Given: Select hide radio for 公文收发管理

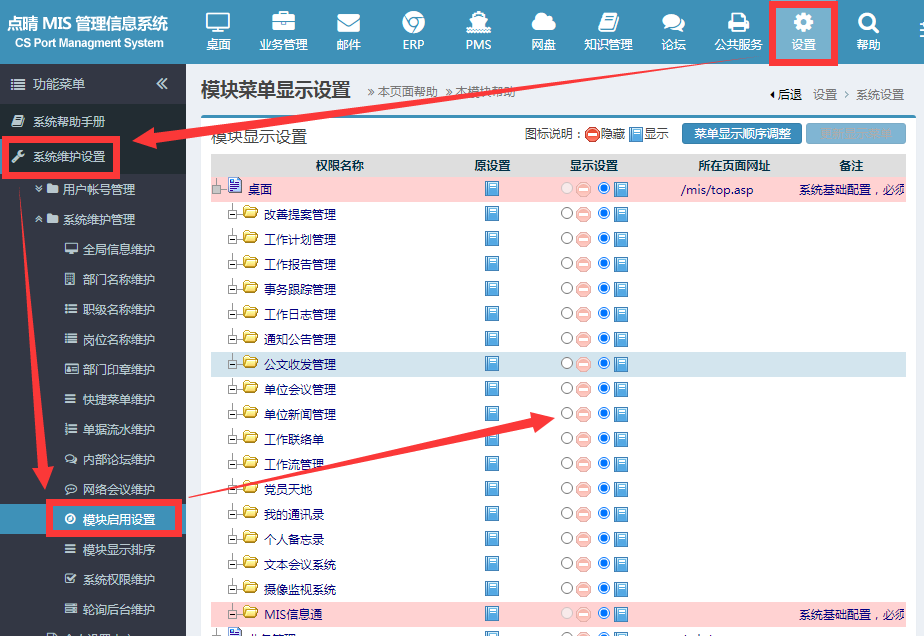Looking at the screenshot, I should tap(566, 363).
